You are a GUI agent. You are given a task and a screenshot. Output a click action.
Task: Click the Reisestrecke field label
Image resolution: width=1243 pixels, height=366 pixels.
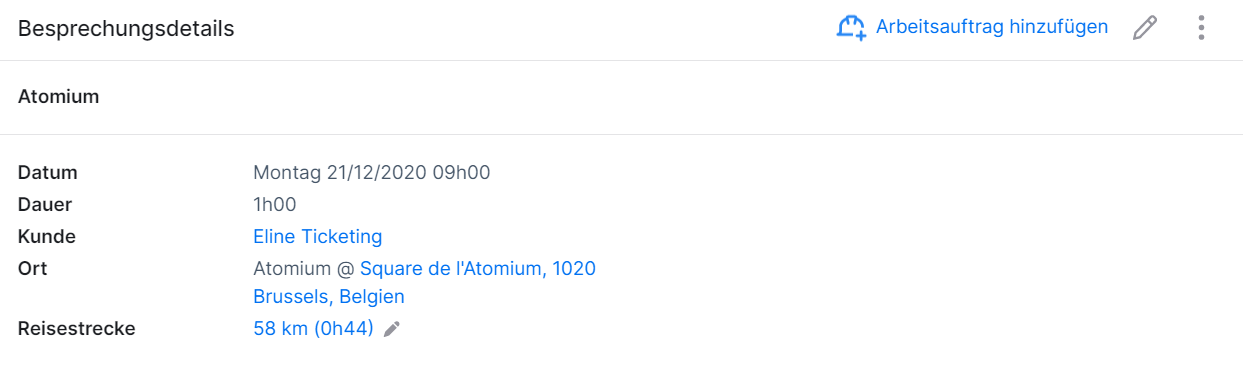coord(77,329)
